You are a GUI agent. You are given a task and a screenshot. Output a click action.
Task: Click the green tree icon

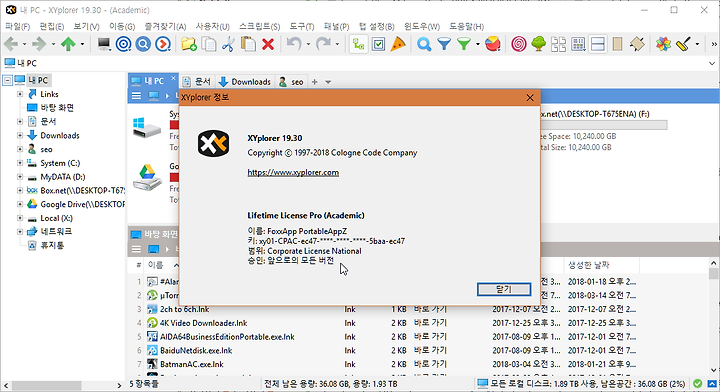[x=539, y=44]
